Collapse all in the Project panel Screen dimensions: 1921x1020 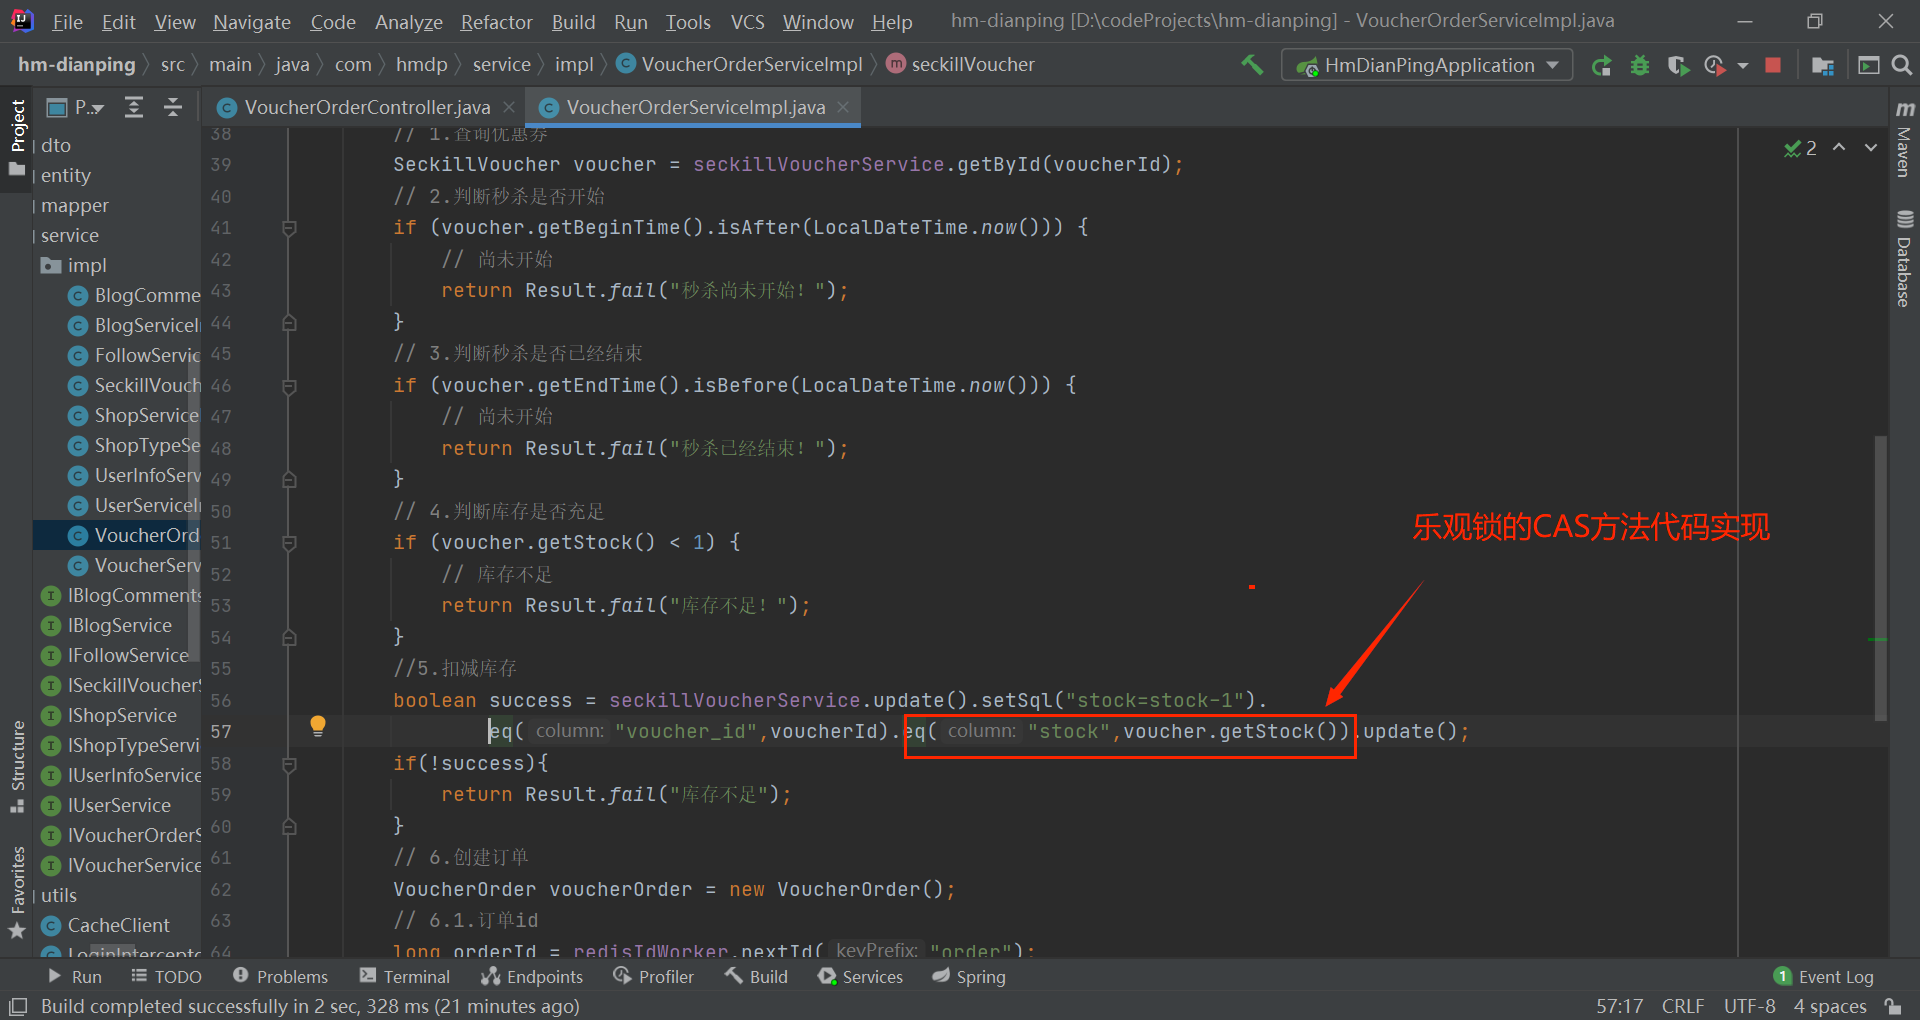[x=173, y=107]
